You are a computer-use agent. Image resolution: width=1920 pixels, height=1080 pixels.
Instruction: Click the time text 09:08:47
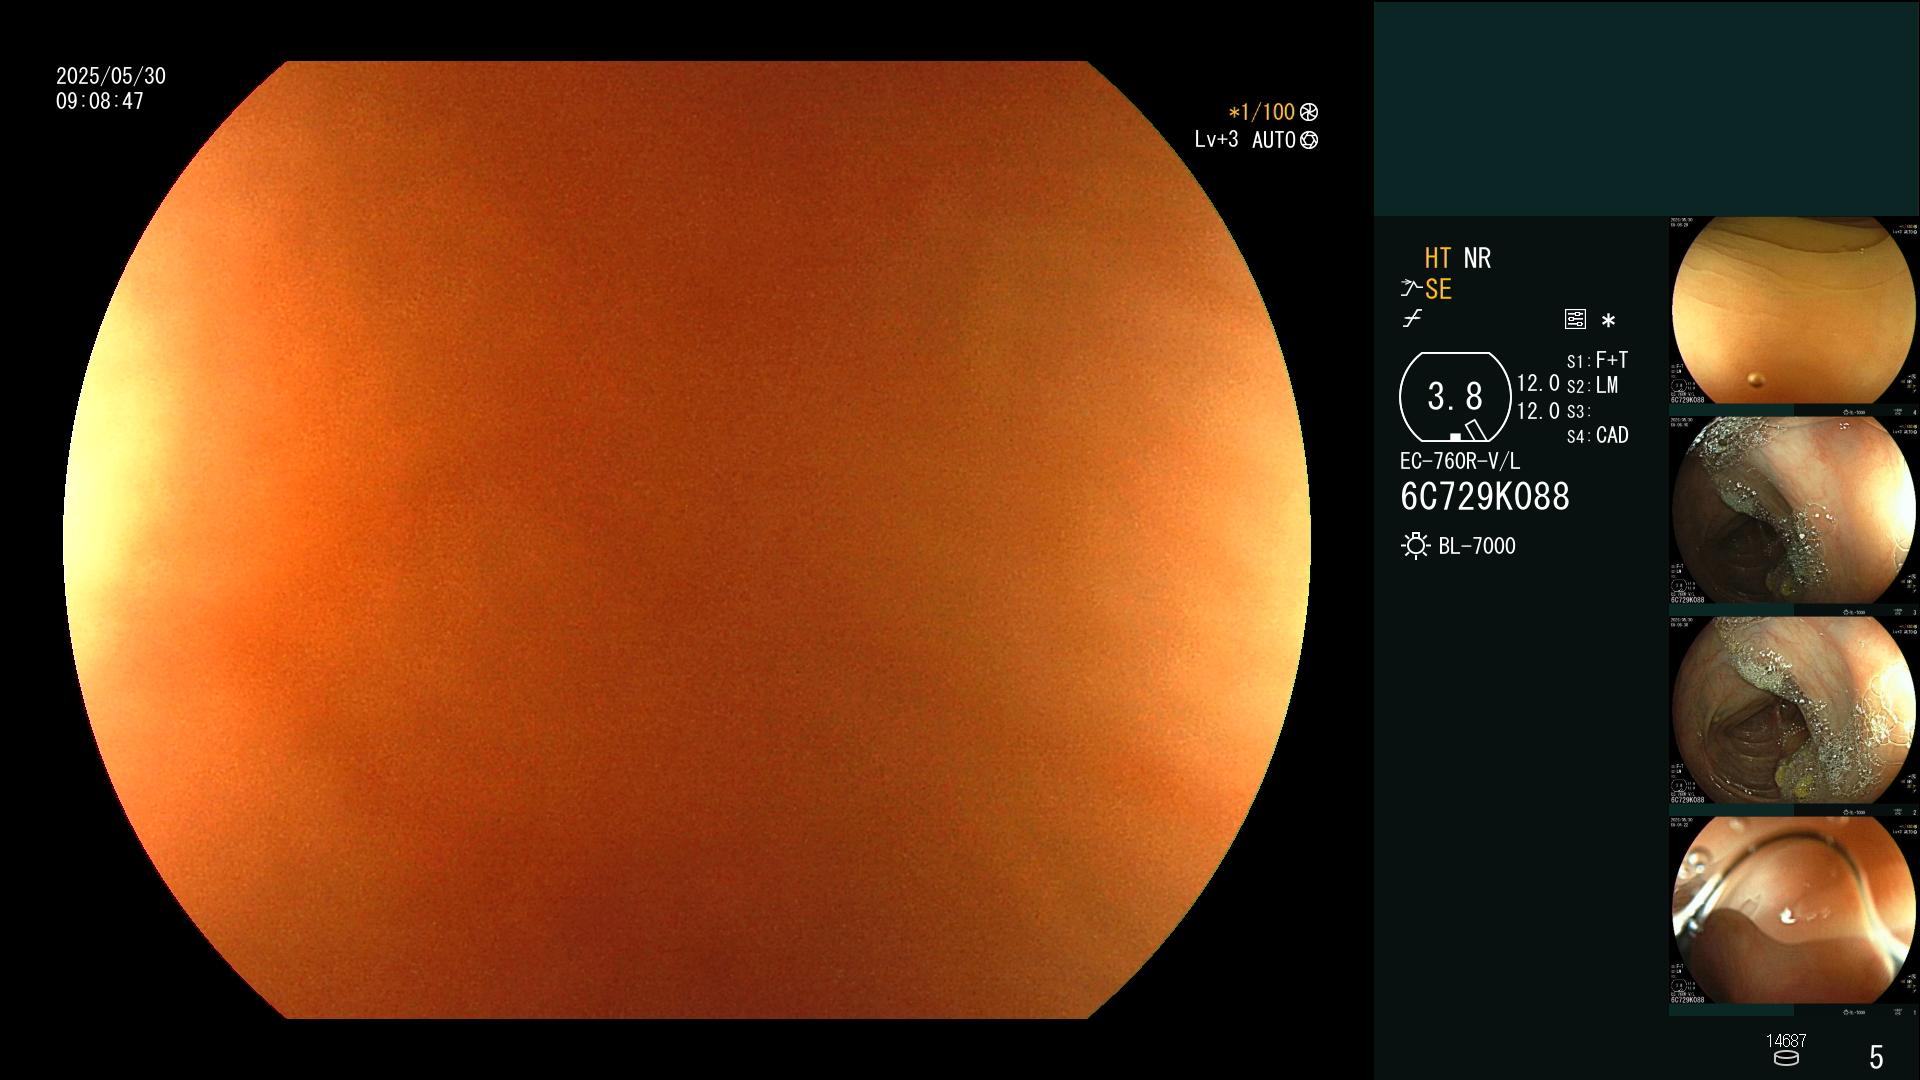pyautogui.click(x=100, y=101)
